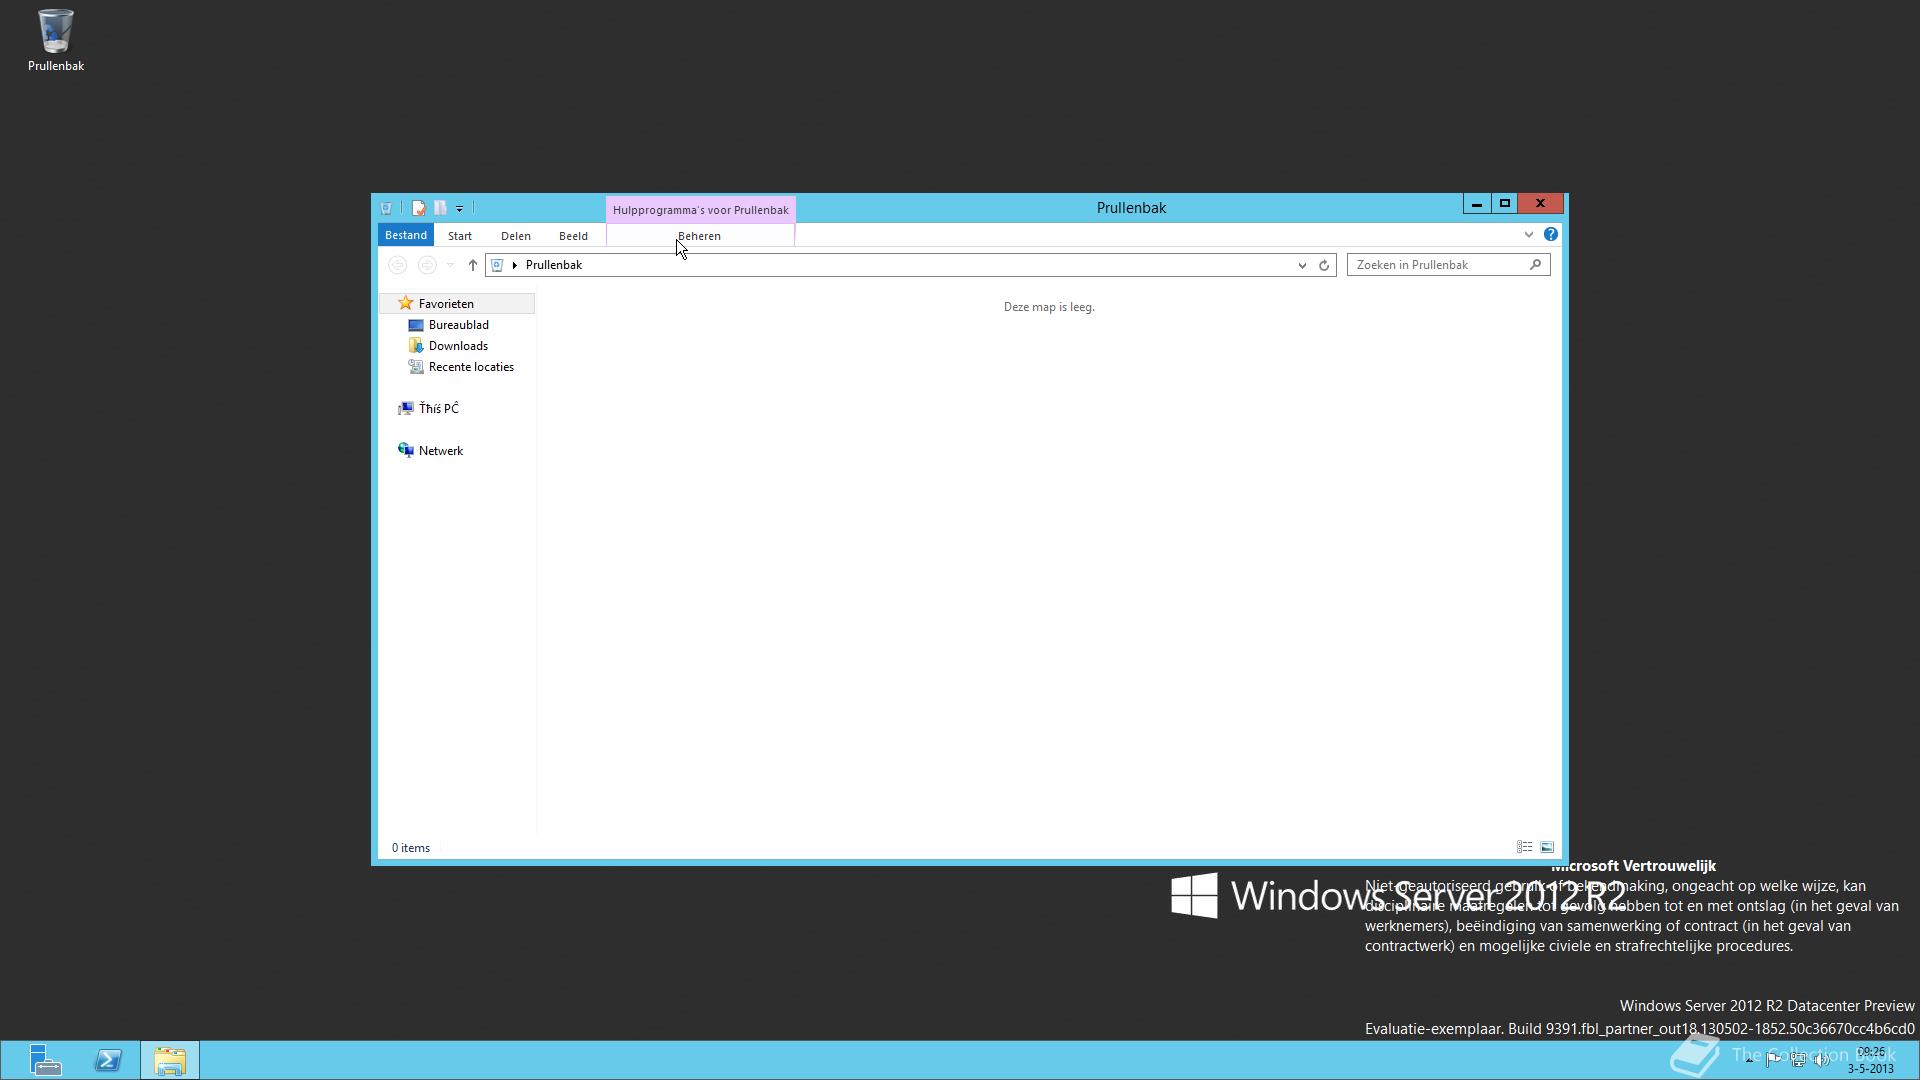Select Netwerk in the navigation pane
1920x1080 pixels.
[x=440, y=451]
